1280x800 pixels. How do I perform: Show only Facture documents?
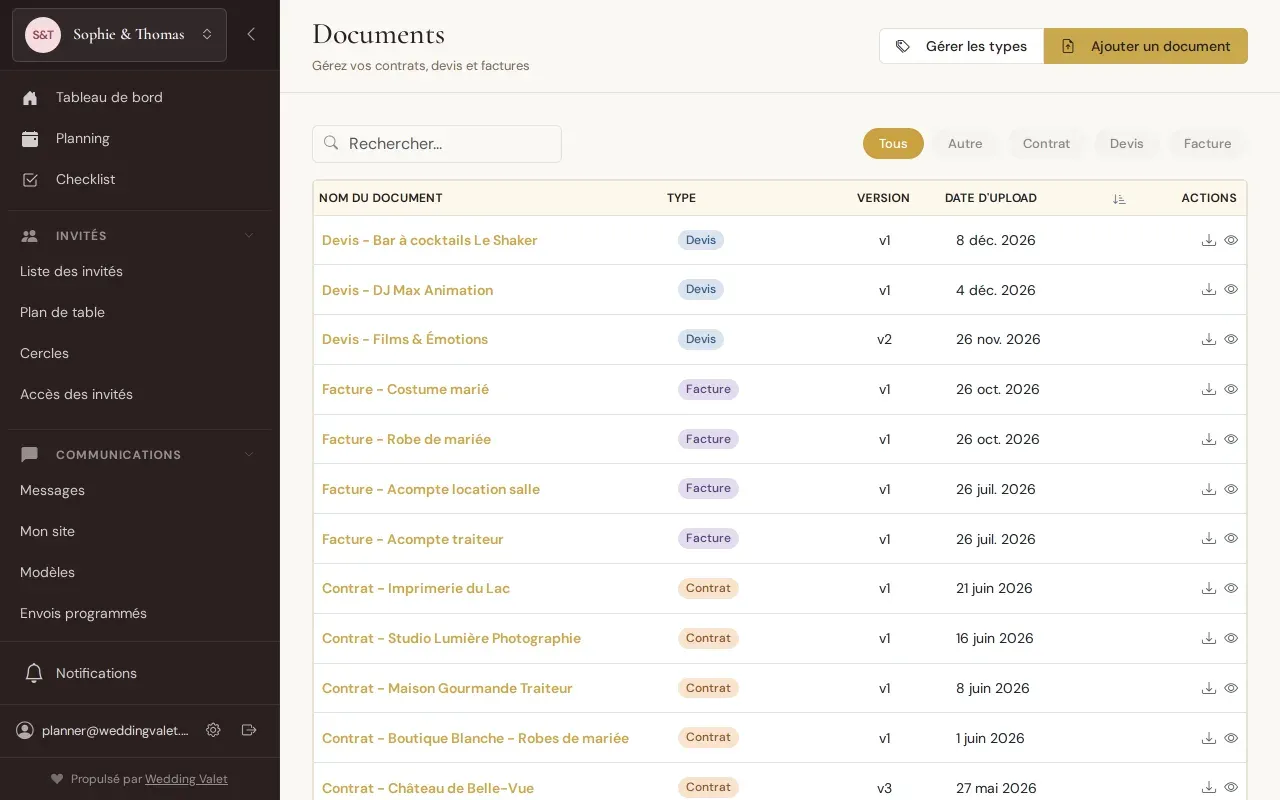click(1207, 143)
